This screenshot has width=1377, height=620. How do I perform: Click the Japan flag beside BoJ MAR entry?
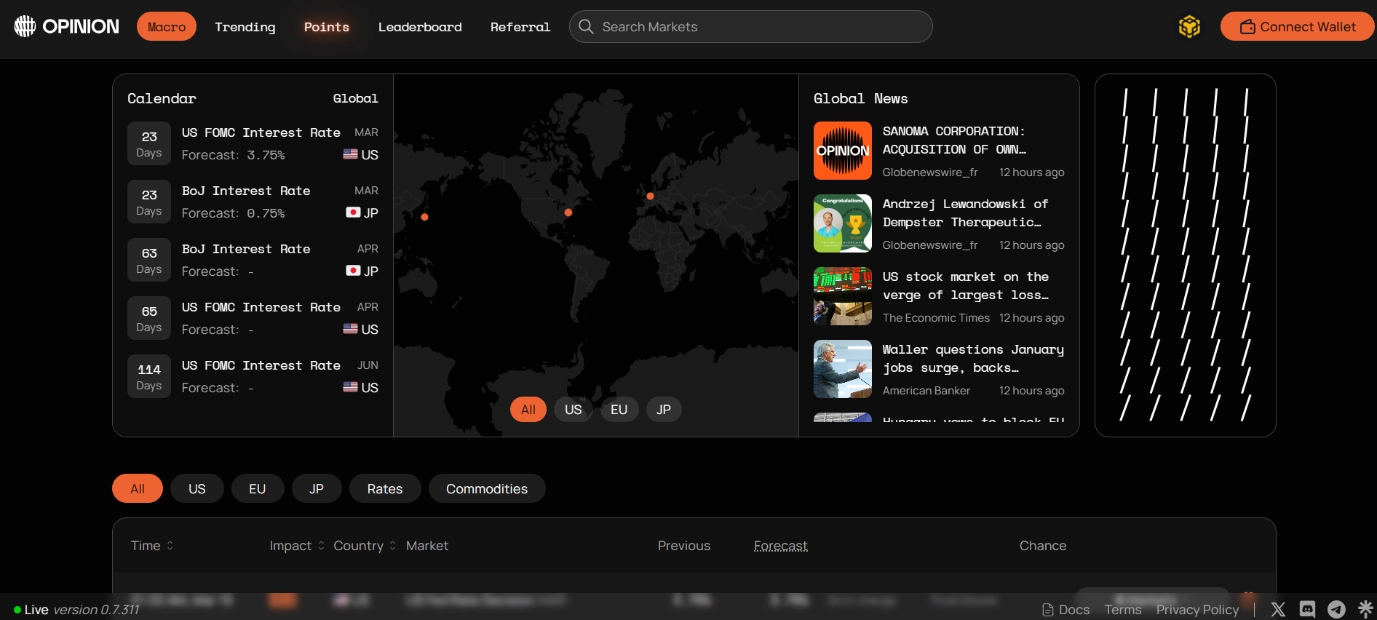click(x=352, y=213)
